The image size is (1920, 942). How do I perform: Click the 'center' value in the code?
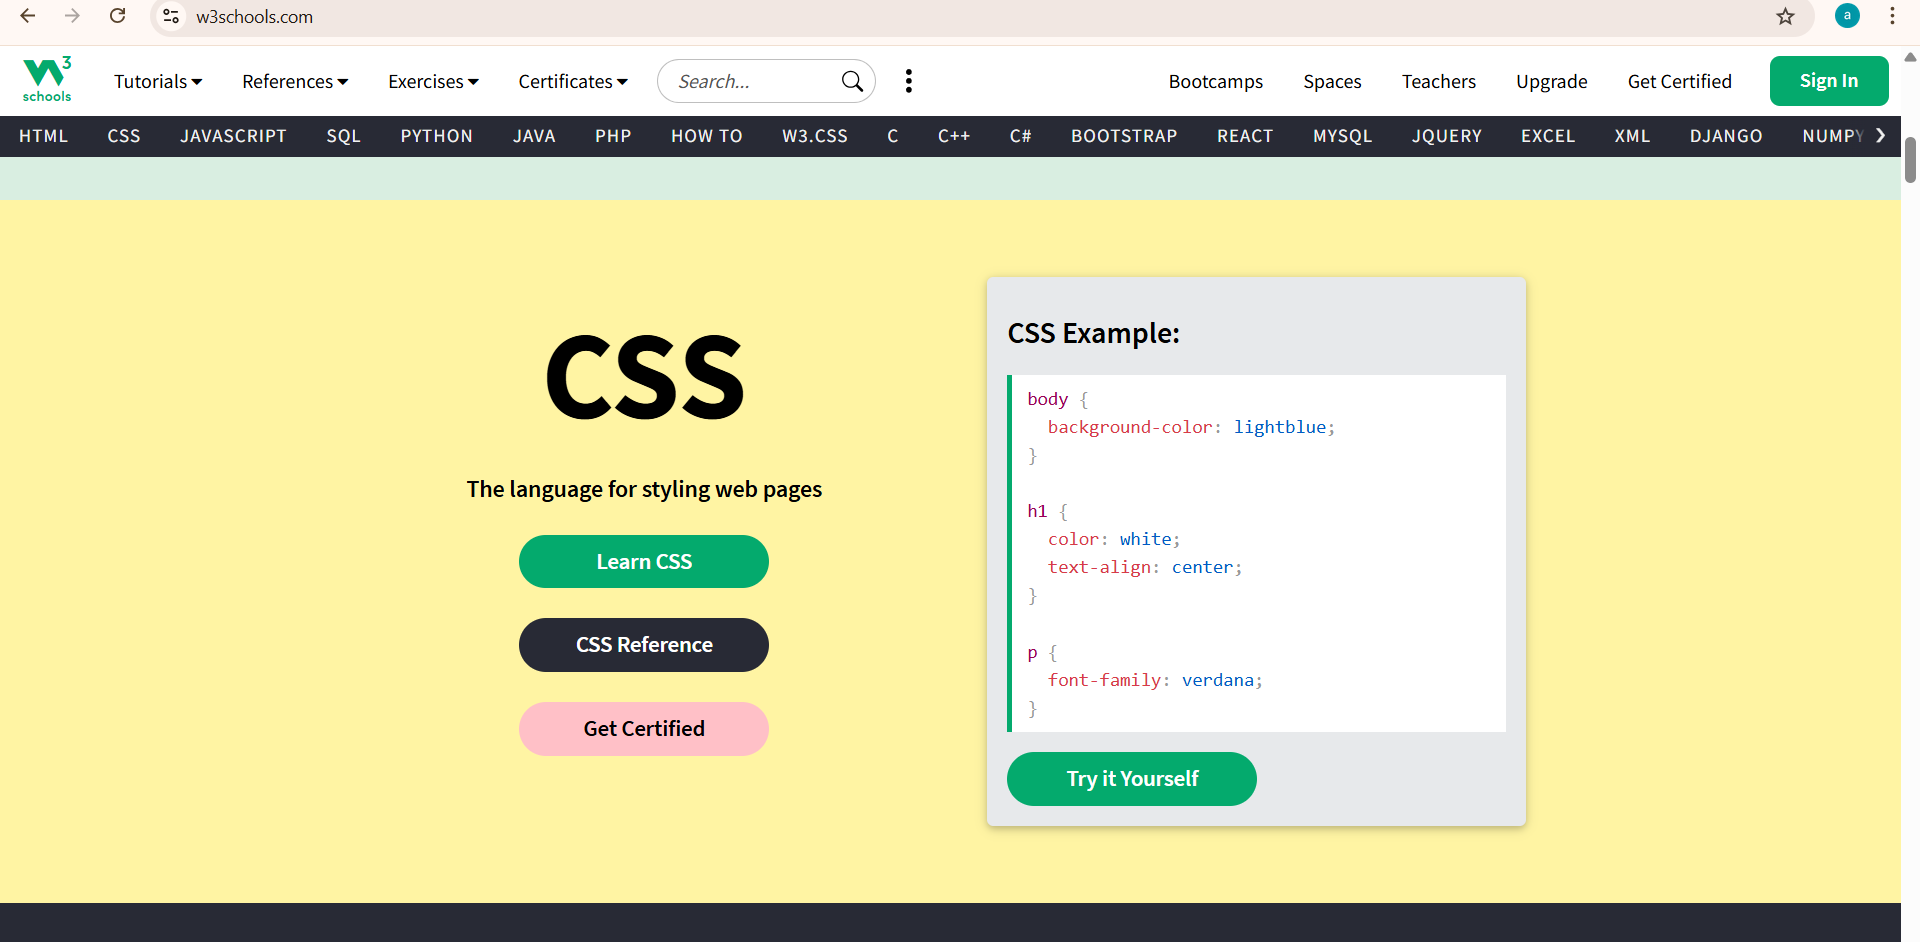pyautogui.click(x=1203, y=567)
